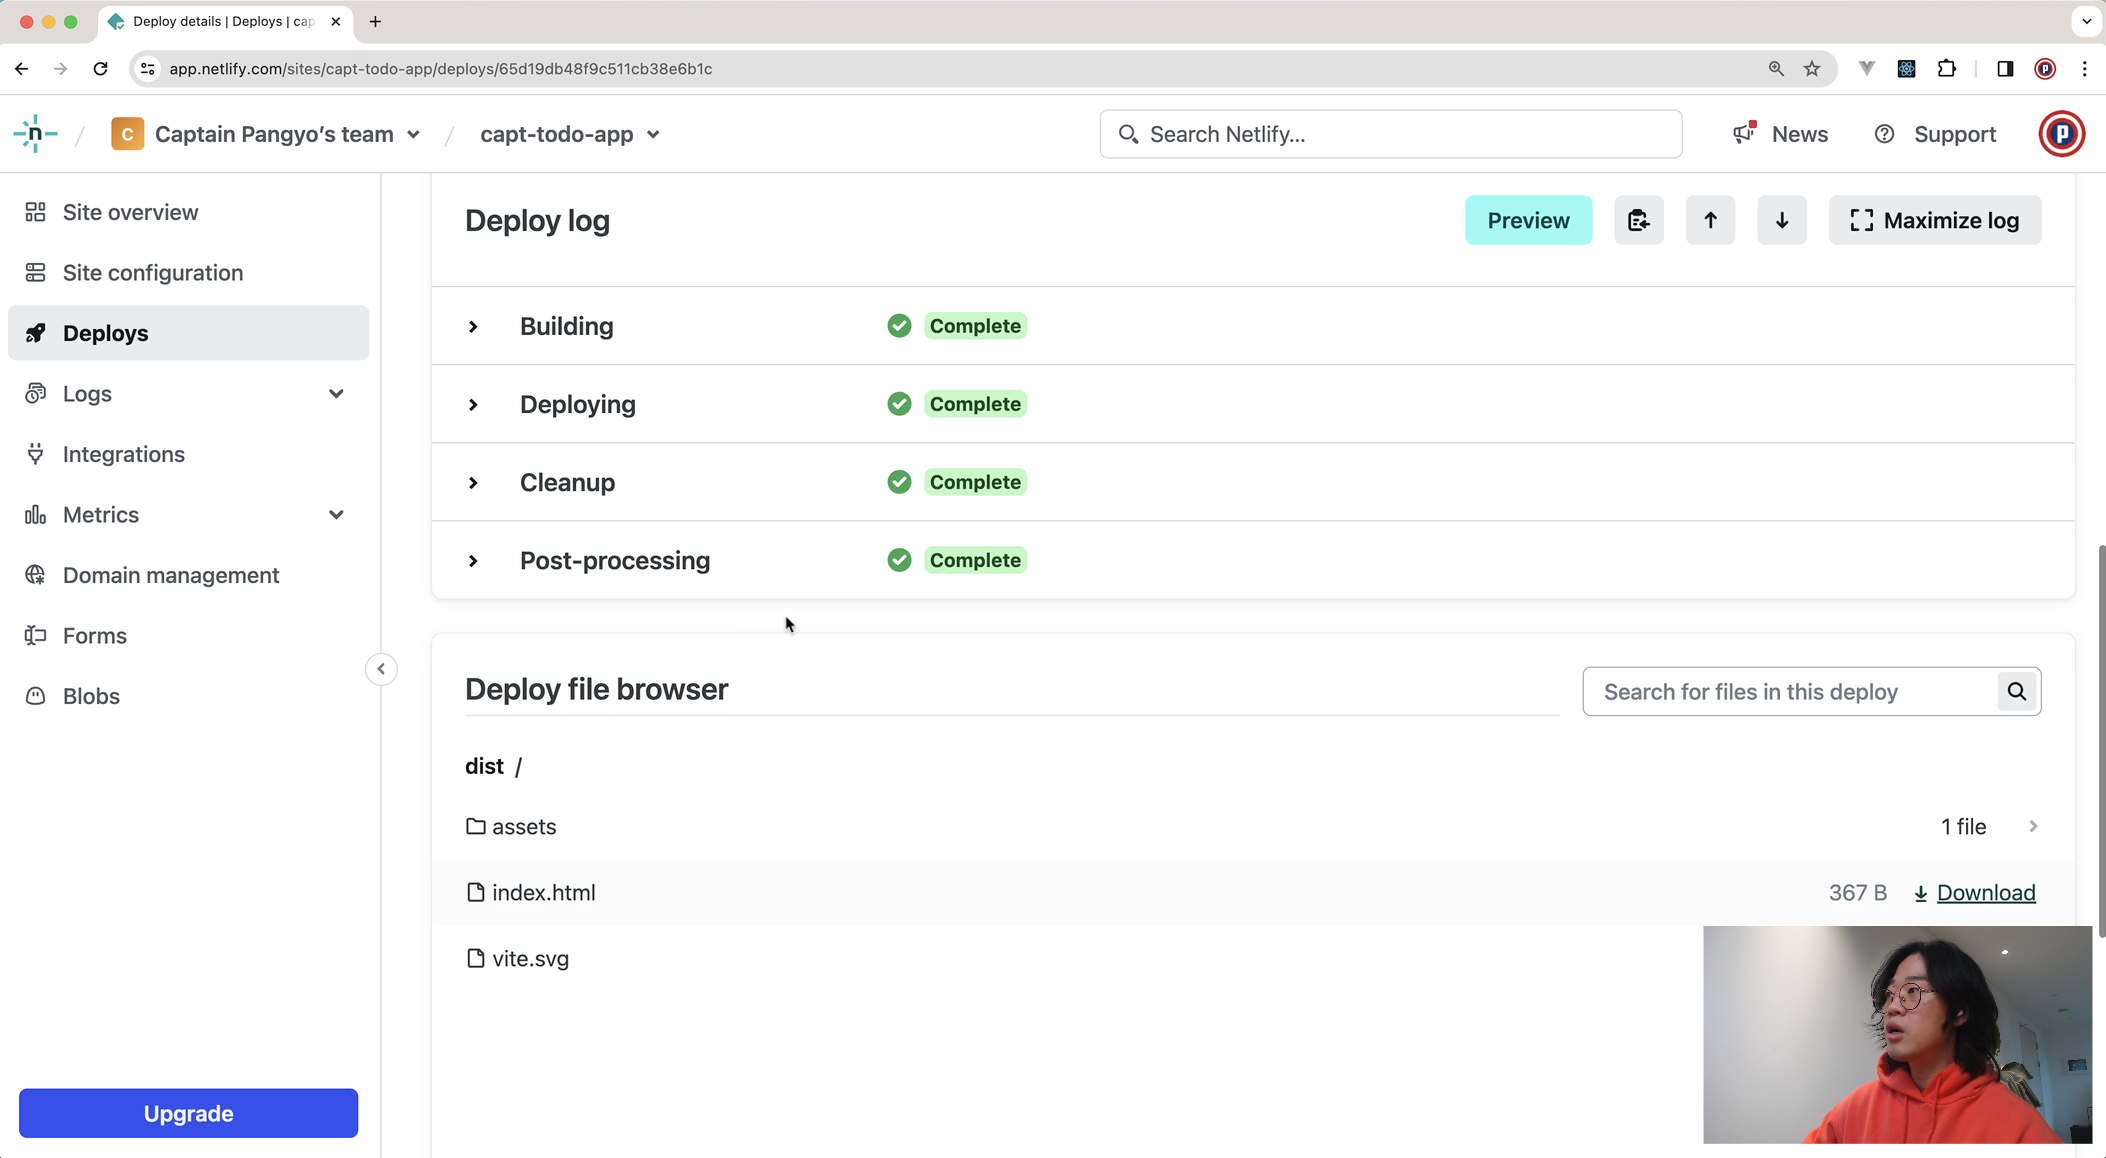The height and width of the screenshot is (1158, 2106).
Task: Click the Preview button
Action: [x=1527, y=220]
